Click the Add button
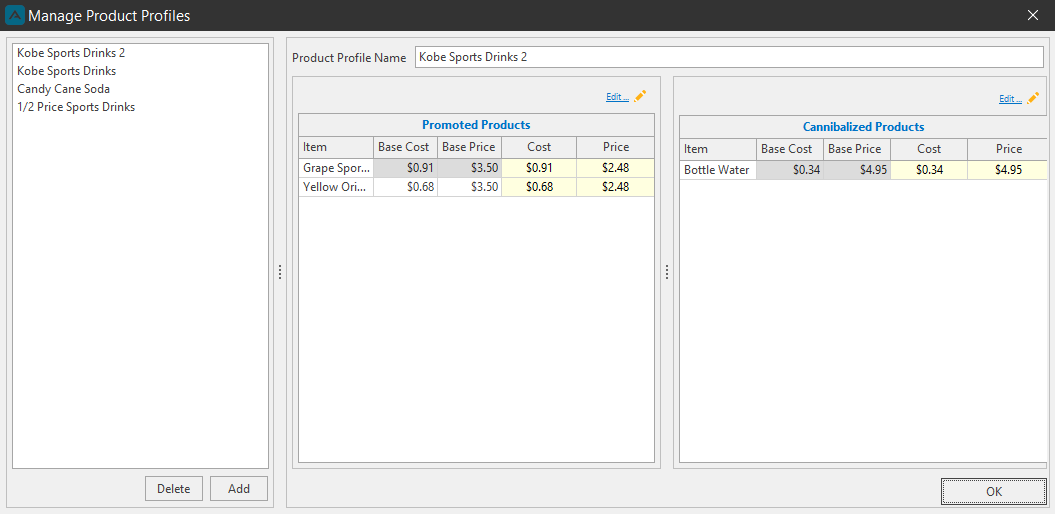1055x514 pixels. point(239,489)
